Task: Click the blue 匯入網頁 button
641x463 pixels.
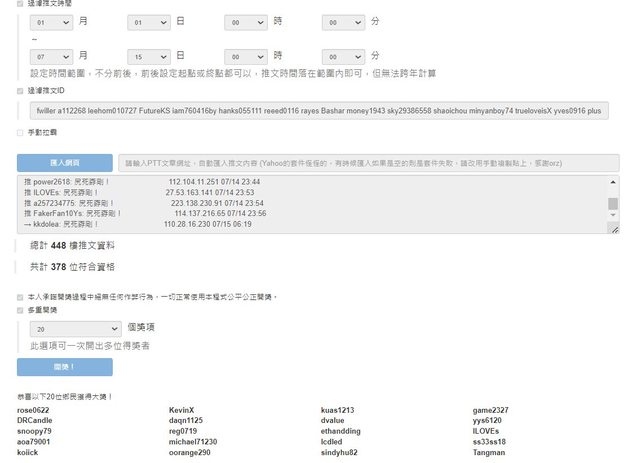Action: (x=64, y=162)
